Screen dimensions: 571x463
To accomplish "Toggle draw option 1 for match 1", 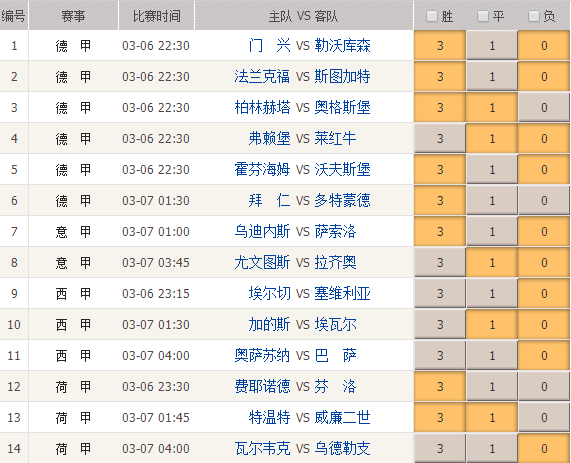I will (x=492, y=46).
